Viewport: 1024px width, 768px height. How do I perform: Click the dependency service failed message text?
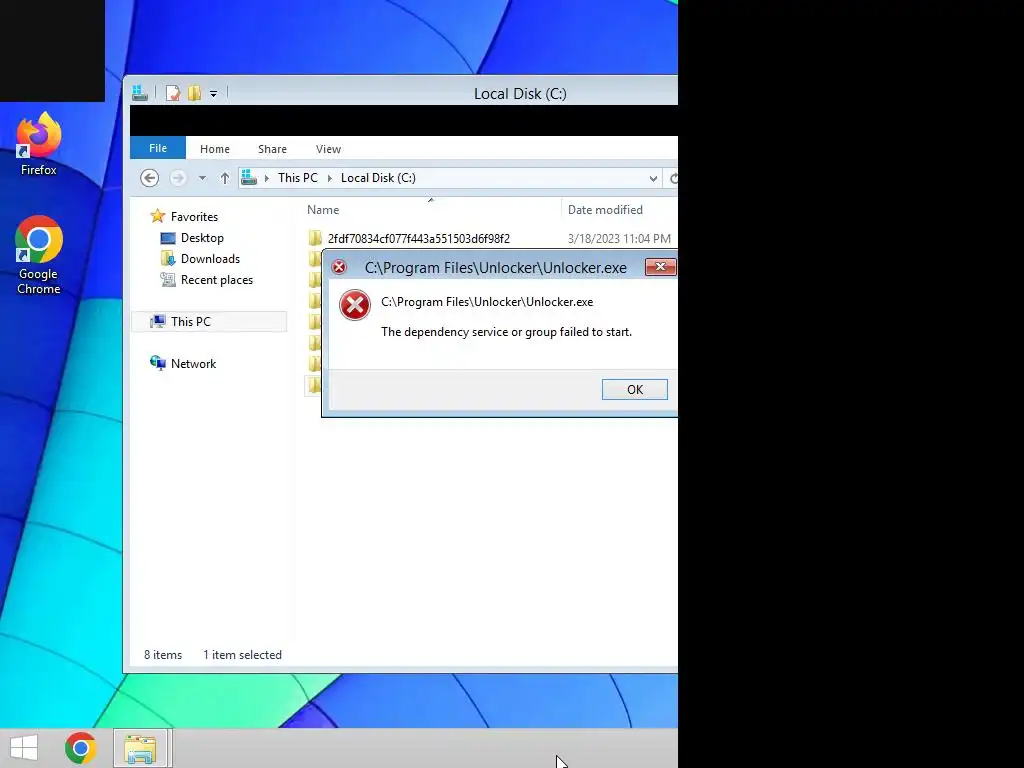[506, 332]
